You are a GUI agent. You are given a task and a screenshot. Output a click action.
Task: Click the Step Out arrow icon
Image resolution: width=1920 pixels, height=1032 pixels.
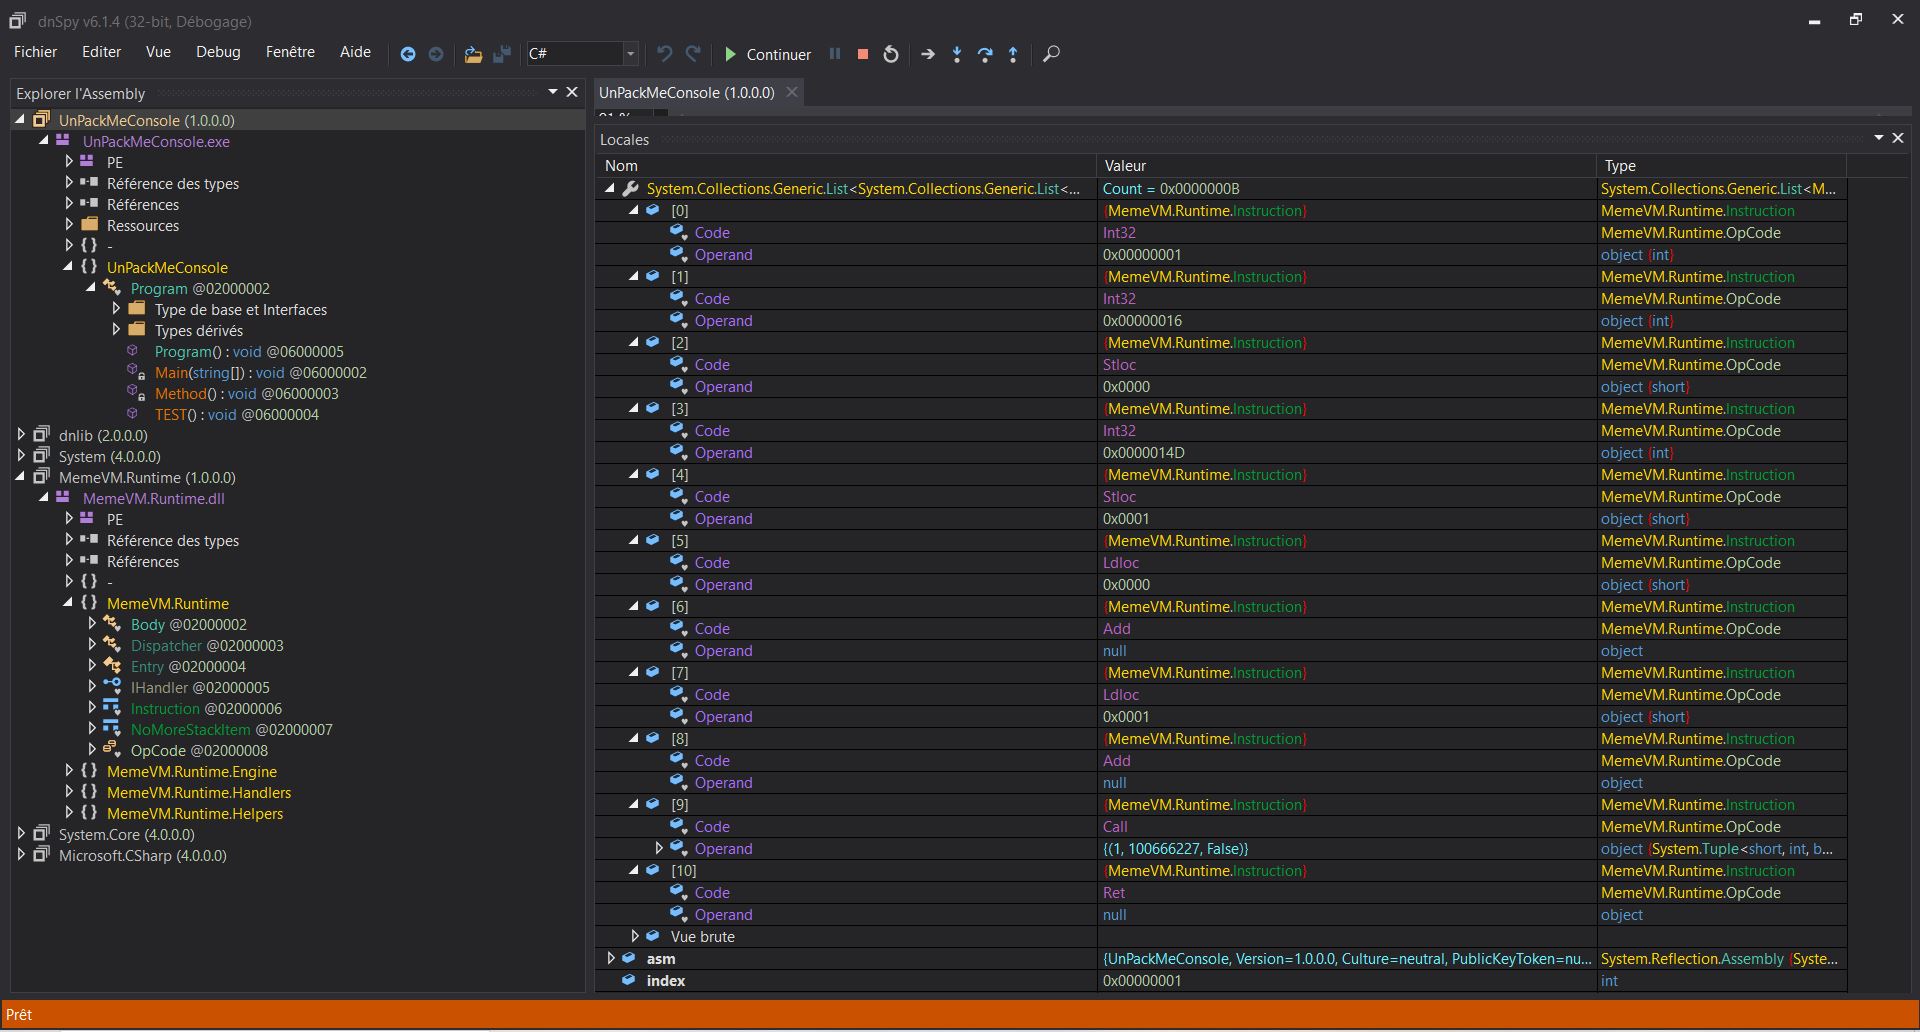click(x=1013, y=54)
